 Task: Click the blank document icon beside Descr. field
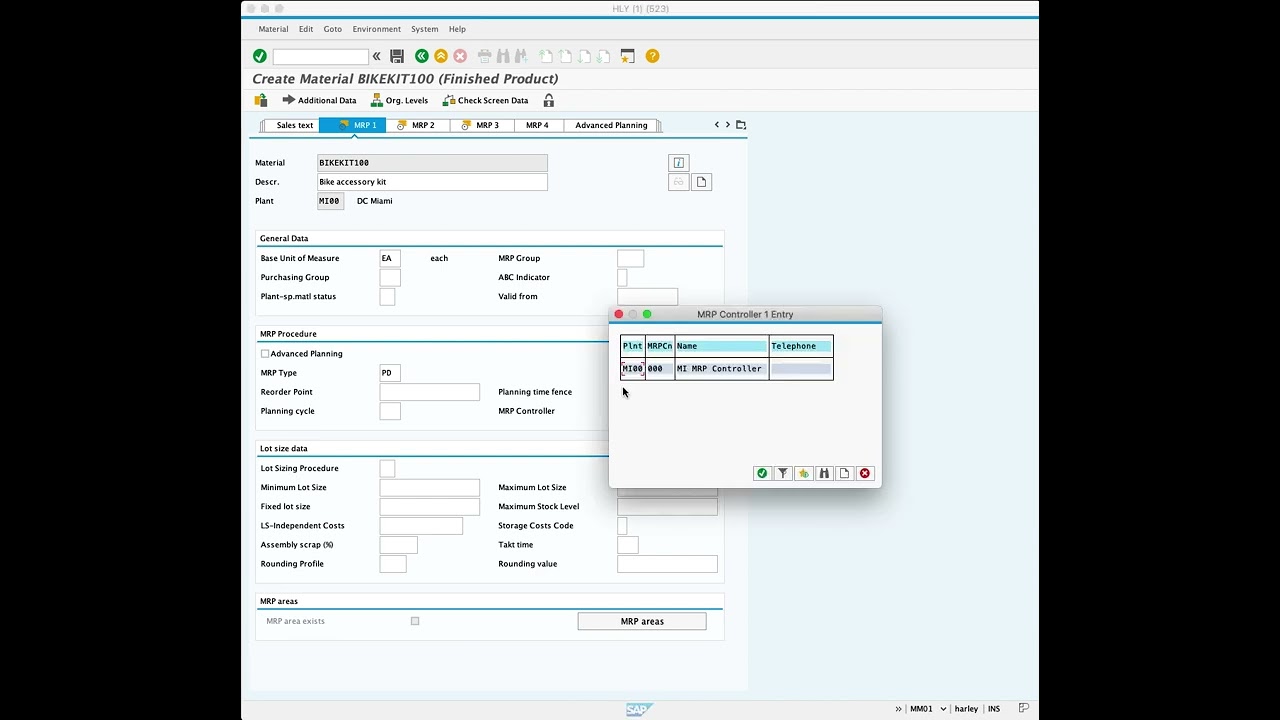coord(701,182)
